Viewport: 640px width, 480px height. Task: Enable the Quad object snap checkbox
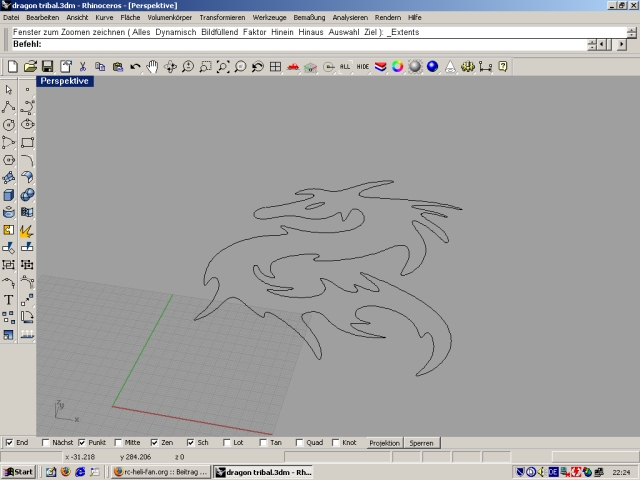(299, 442)
